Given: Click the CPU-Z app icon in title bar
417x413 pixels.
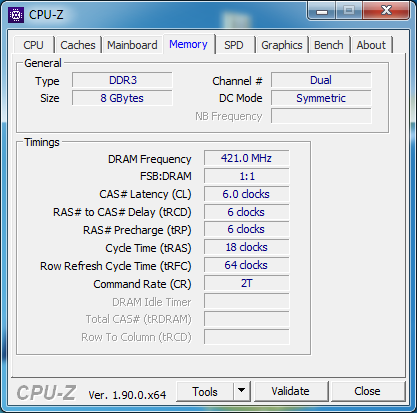Looking at the screenshot, I should coord(16,15).
